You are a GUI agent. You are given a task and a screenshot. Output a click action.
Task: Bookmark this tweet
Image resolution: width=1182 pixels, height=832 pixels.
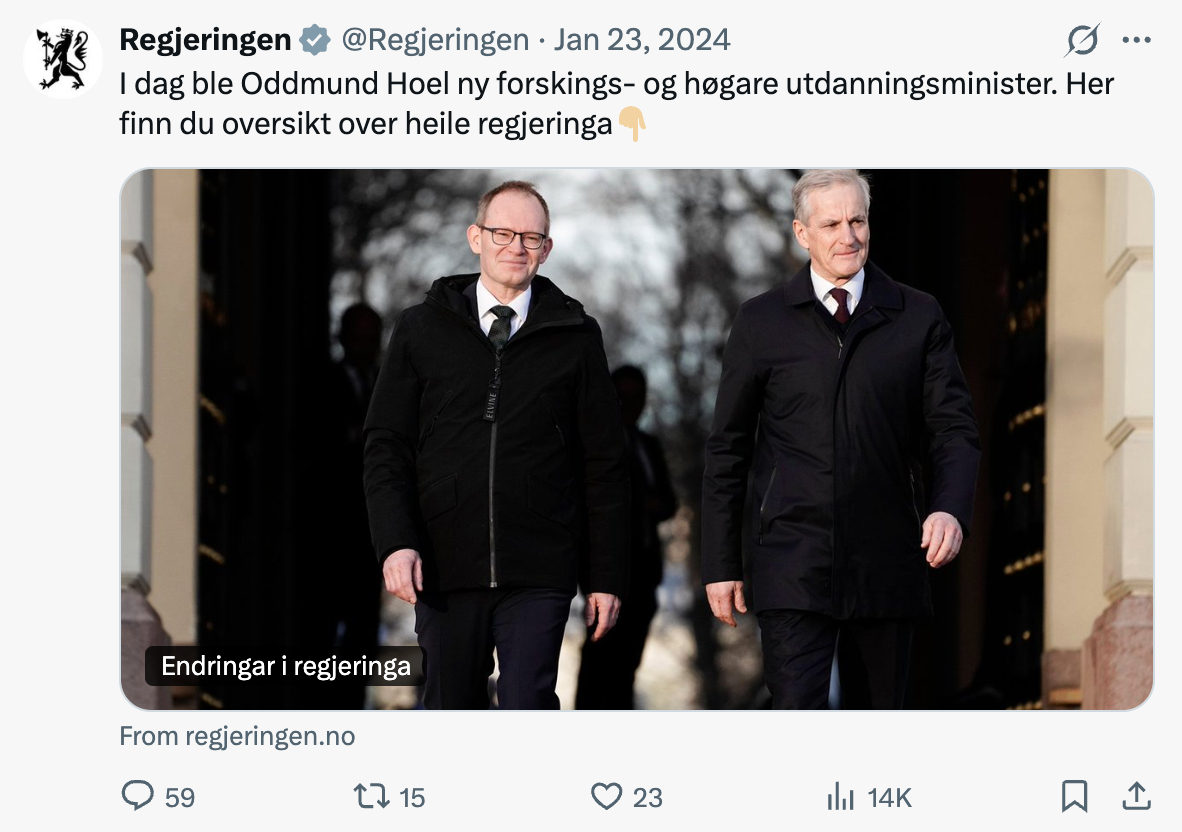pos(1074,796)
